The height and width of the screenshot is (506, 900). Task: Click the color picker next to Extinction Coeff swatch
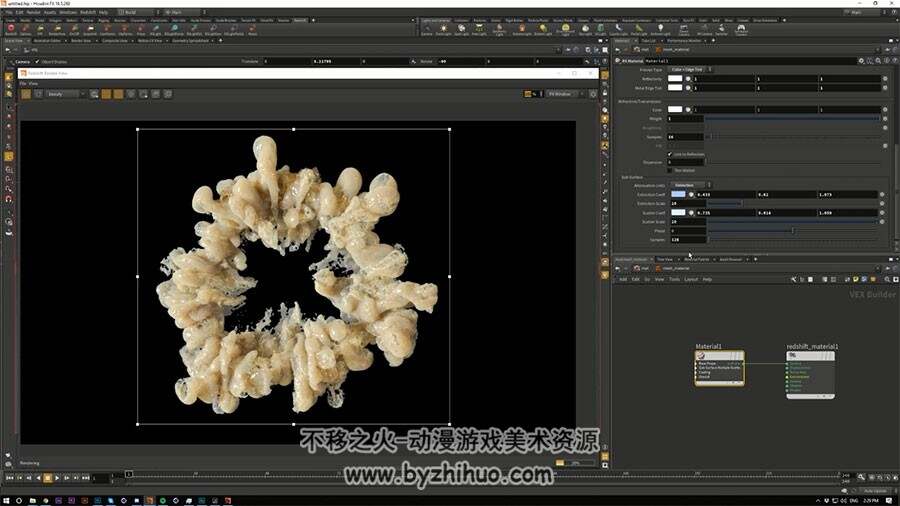(x=691, y=194)
